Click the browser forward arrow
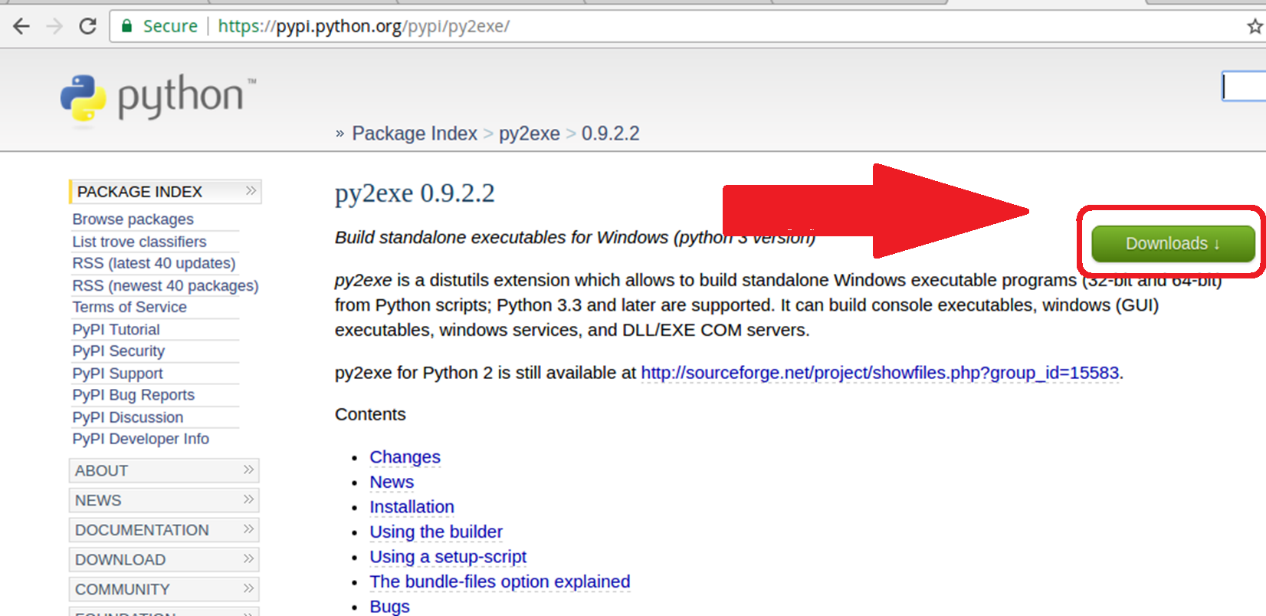This screenshot has height=616, width=1266. pos(54,26)
